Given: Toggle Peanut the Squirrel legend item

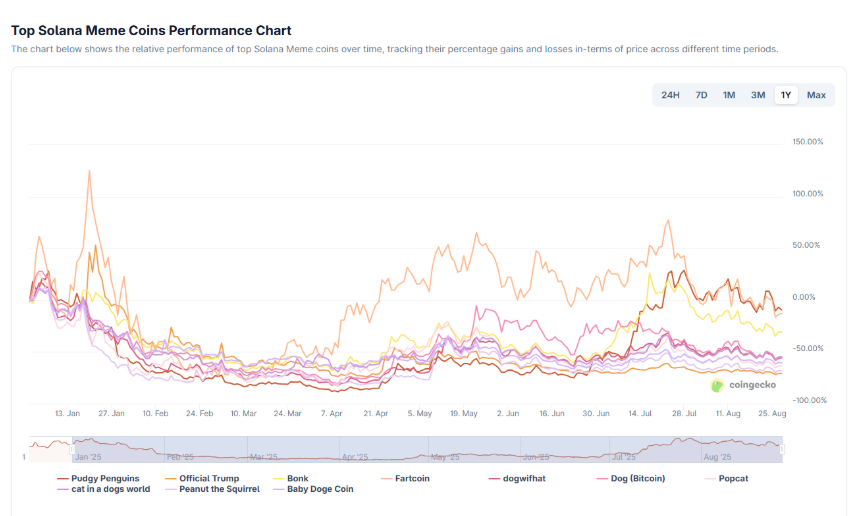Looking at the screenshot, I should (219, 489).
